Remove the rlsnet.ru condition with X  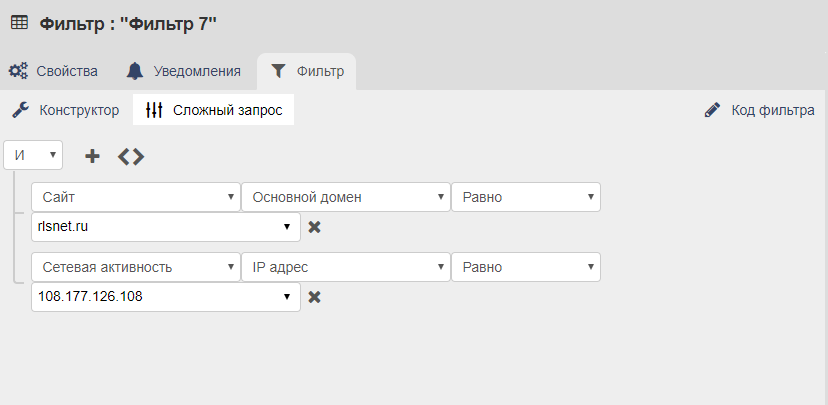click(x=314, y=227)
